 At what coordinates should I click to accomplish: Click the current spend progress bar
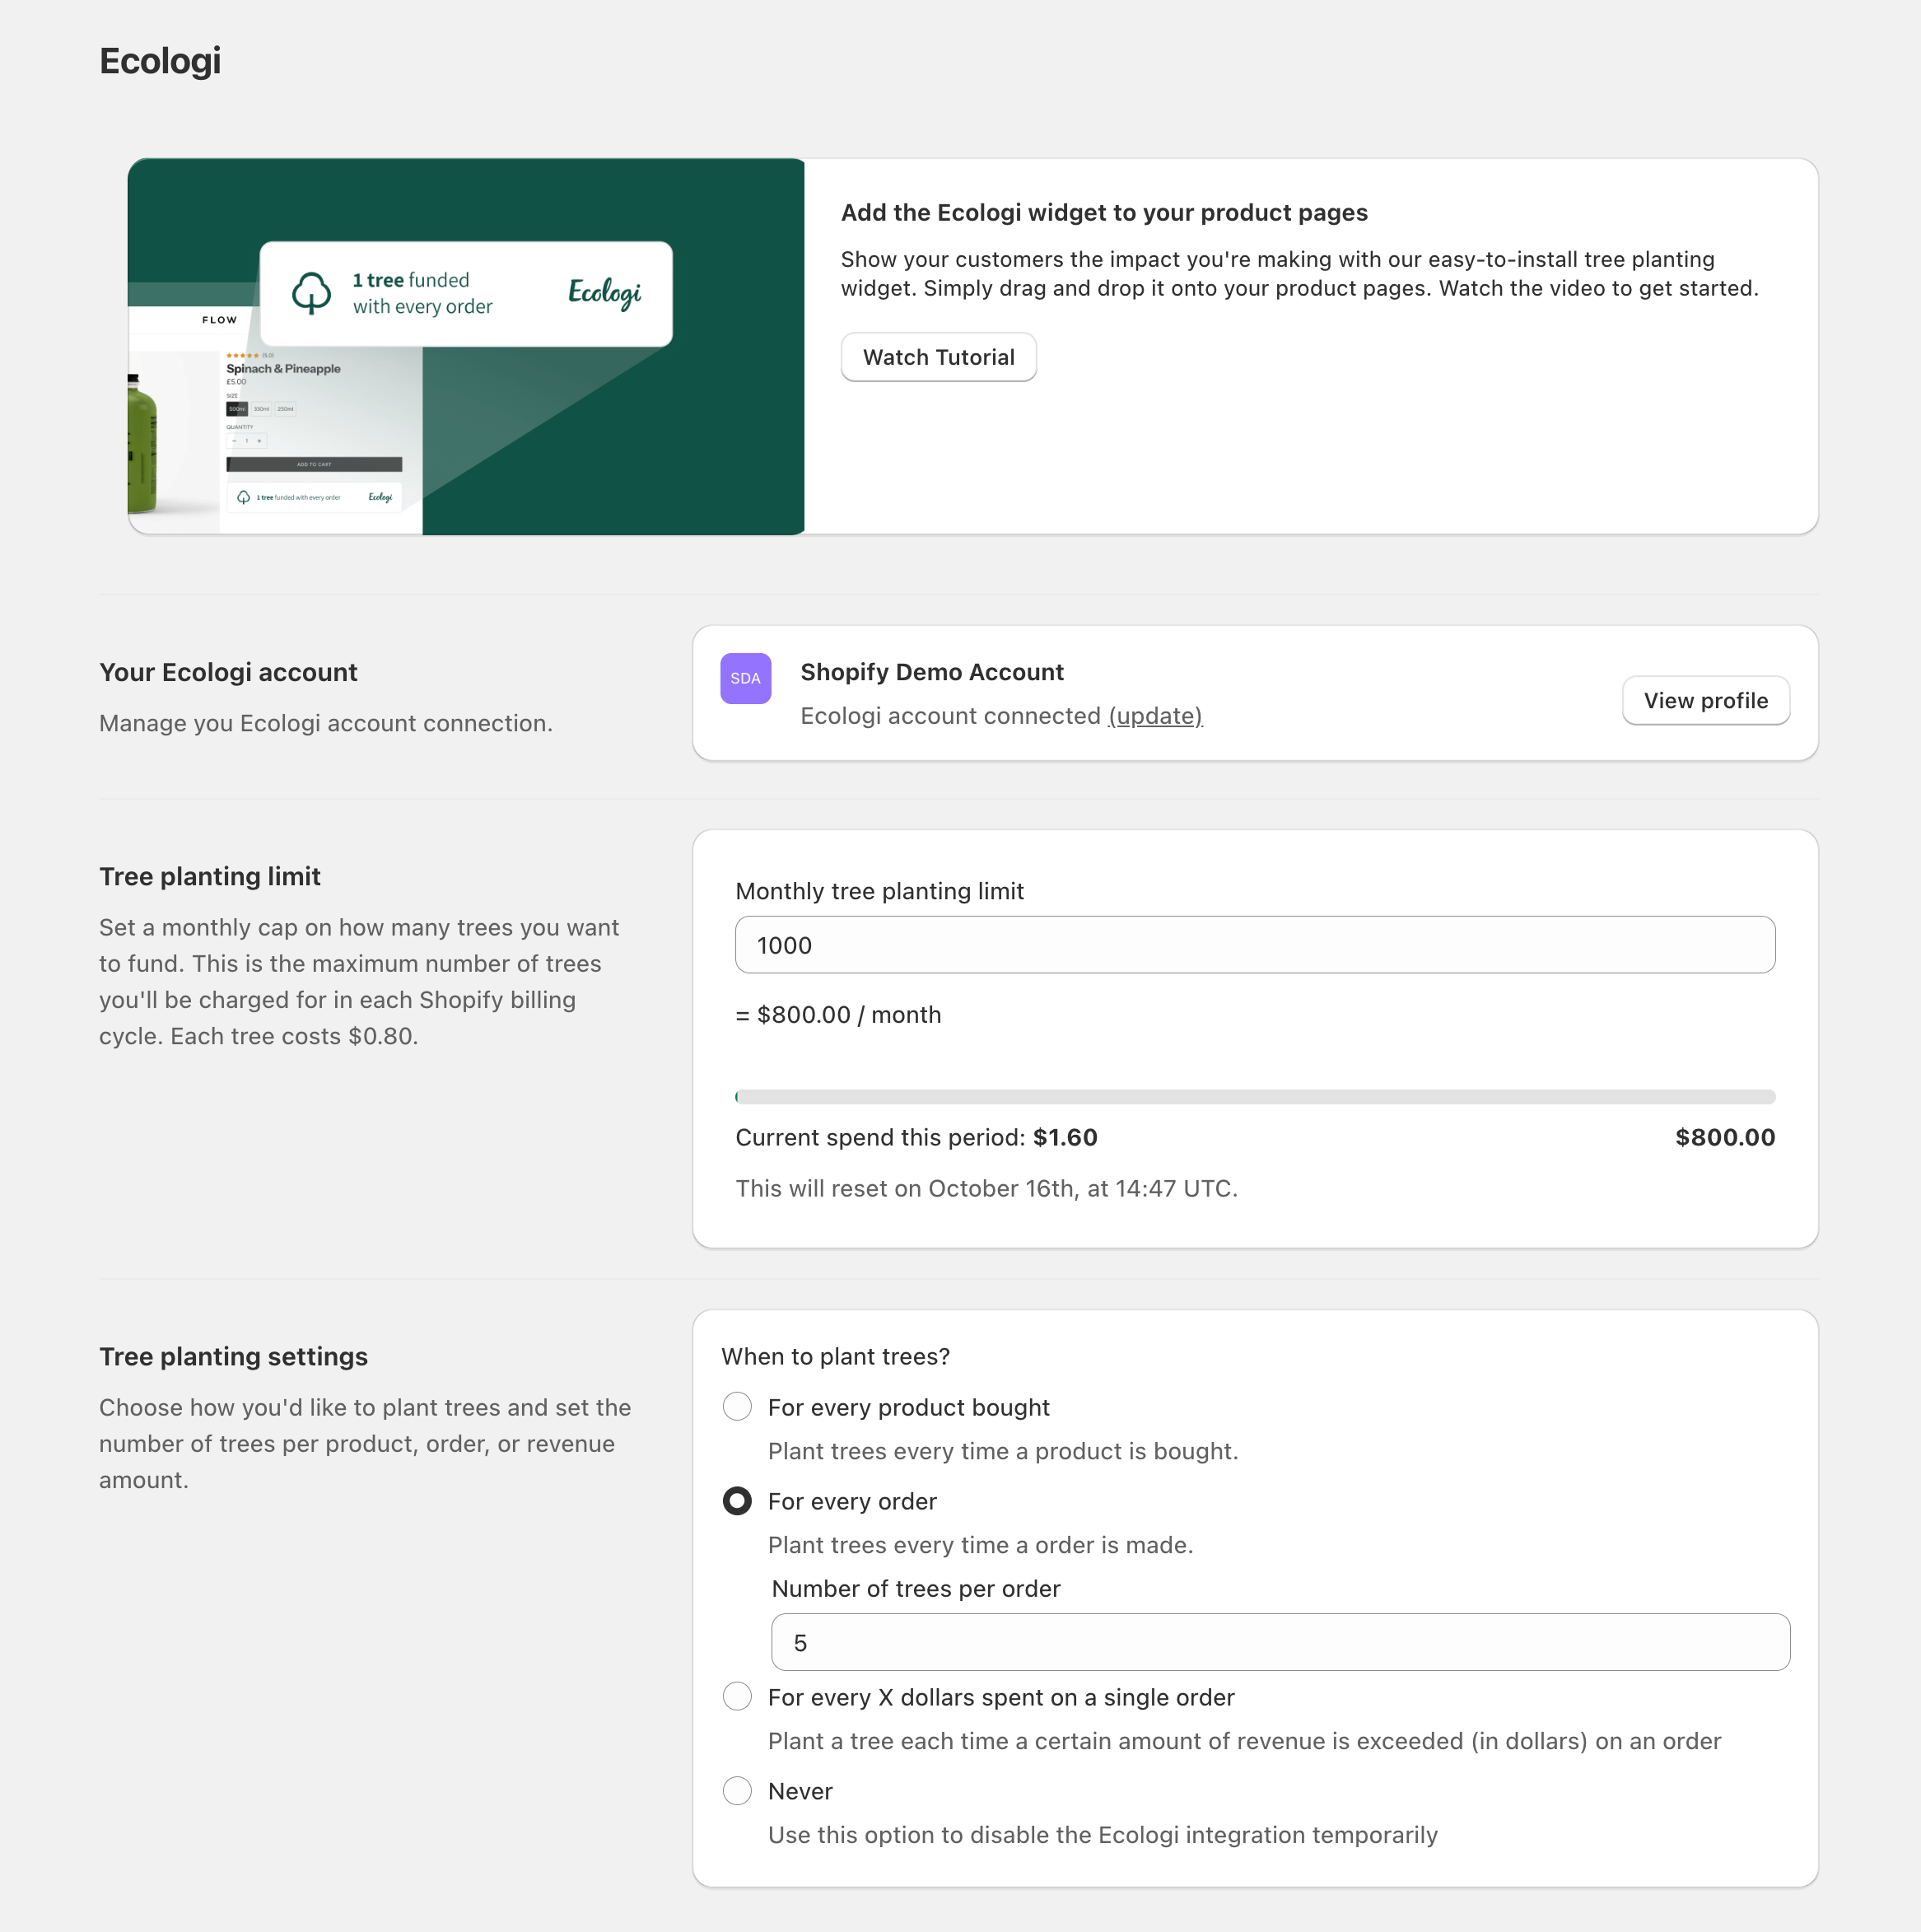click(x=1254, y=1097)
